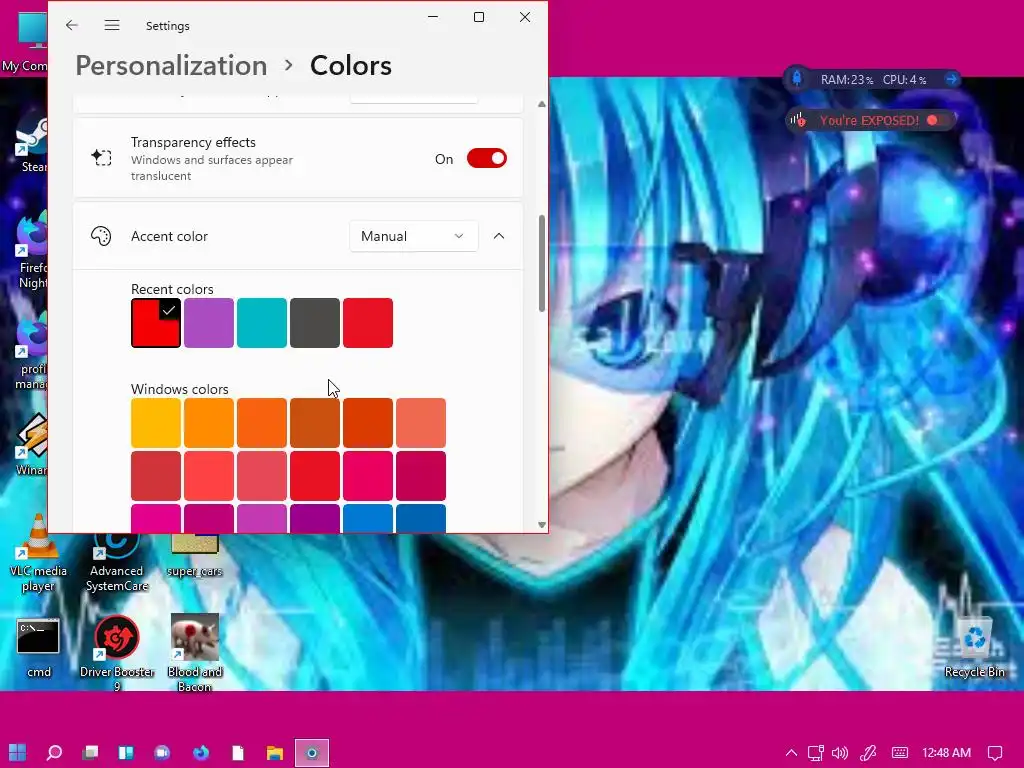The height and width of the screenshot is (768, 1024).
Task: Turn off the Transparency effects switch
Action: [x=487, y=159]
